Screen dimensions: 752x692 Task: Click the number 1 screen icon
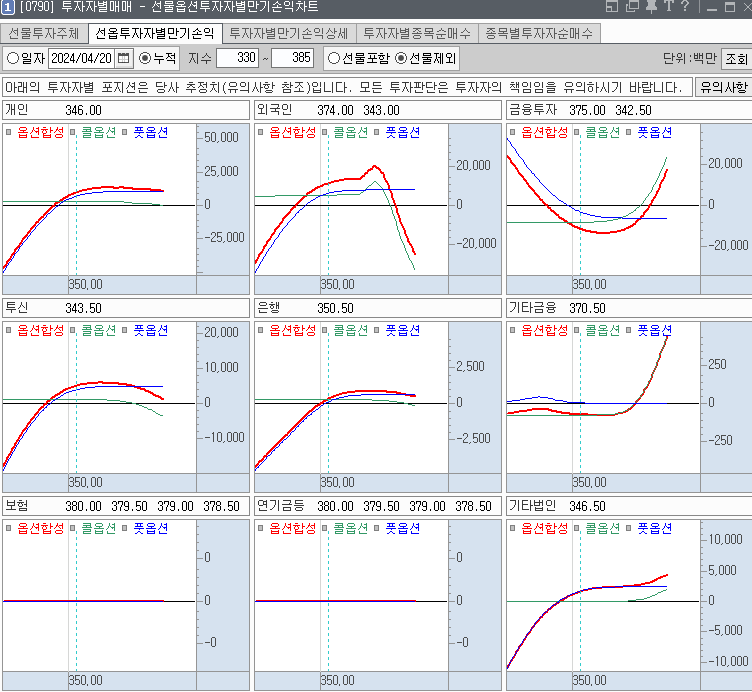point(8,8)
